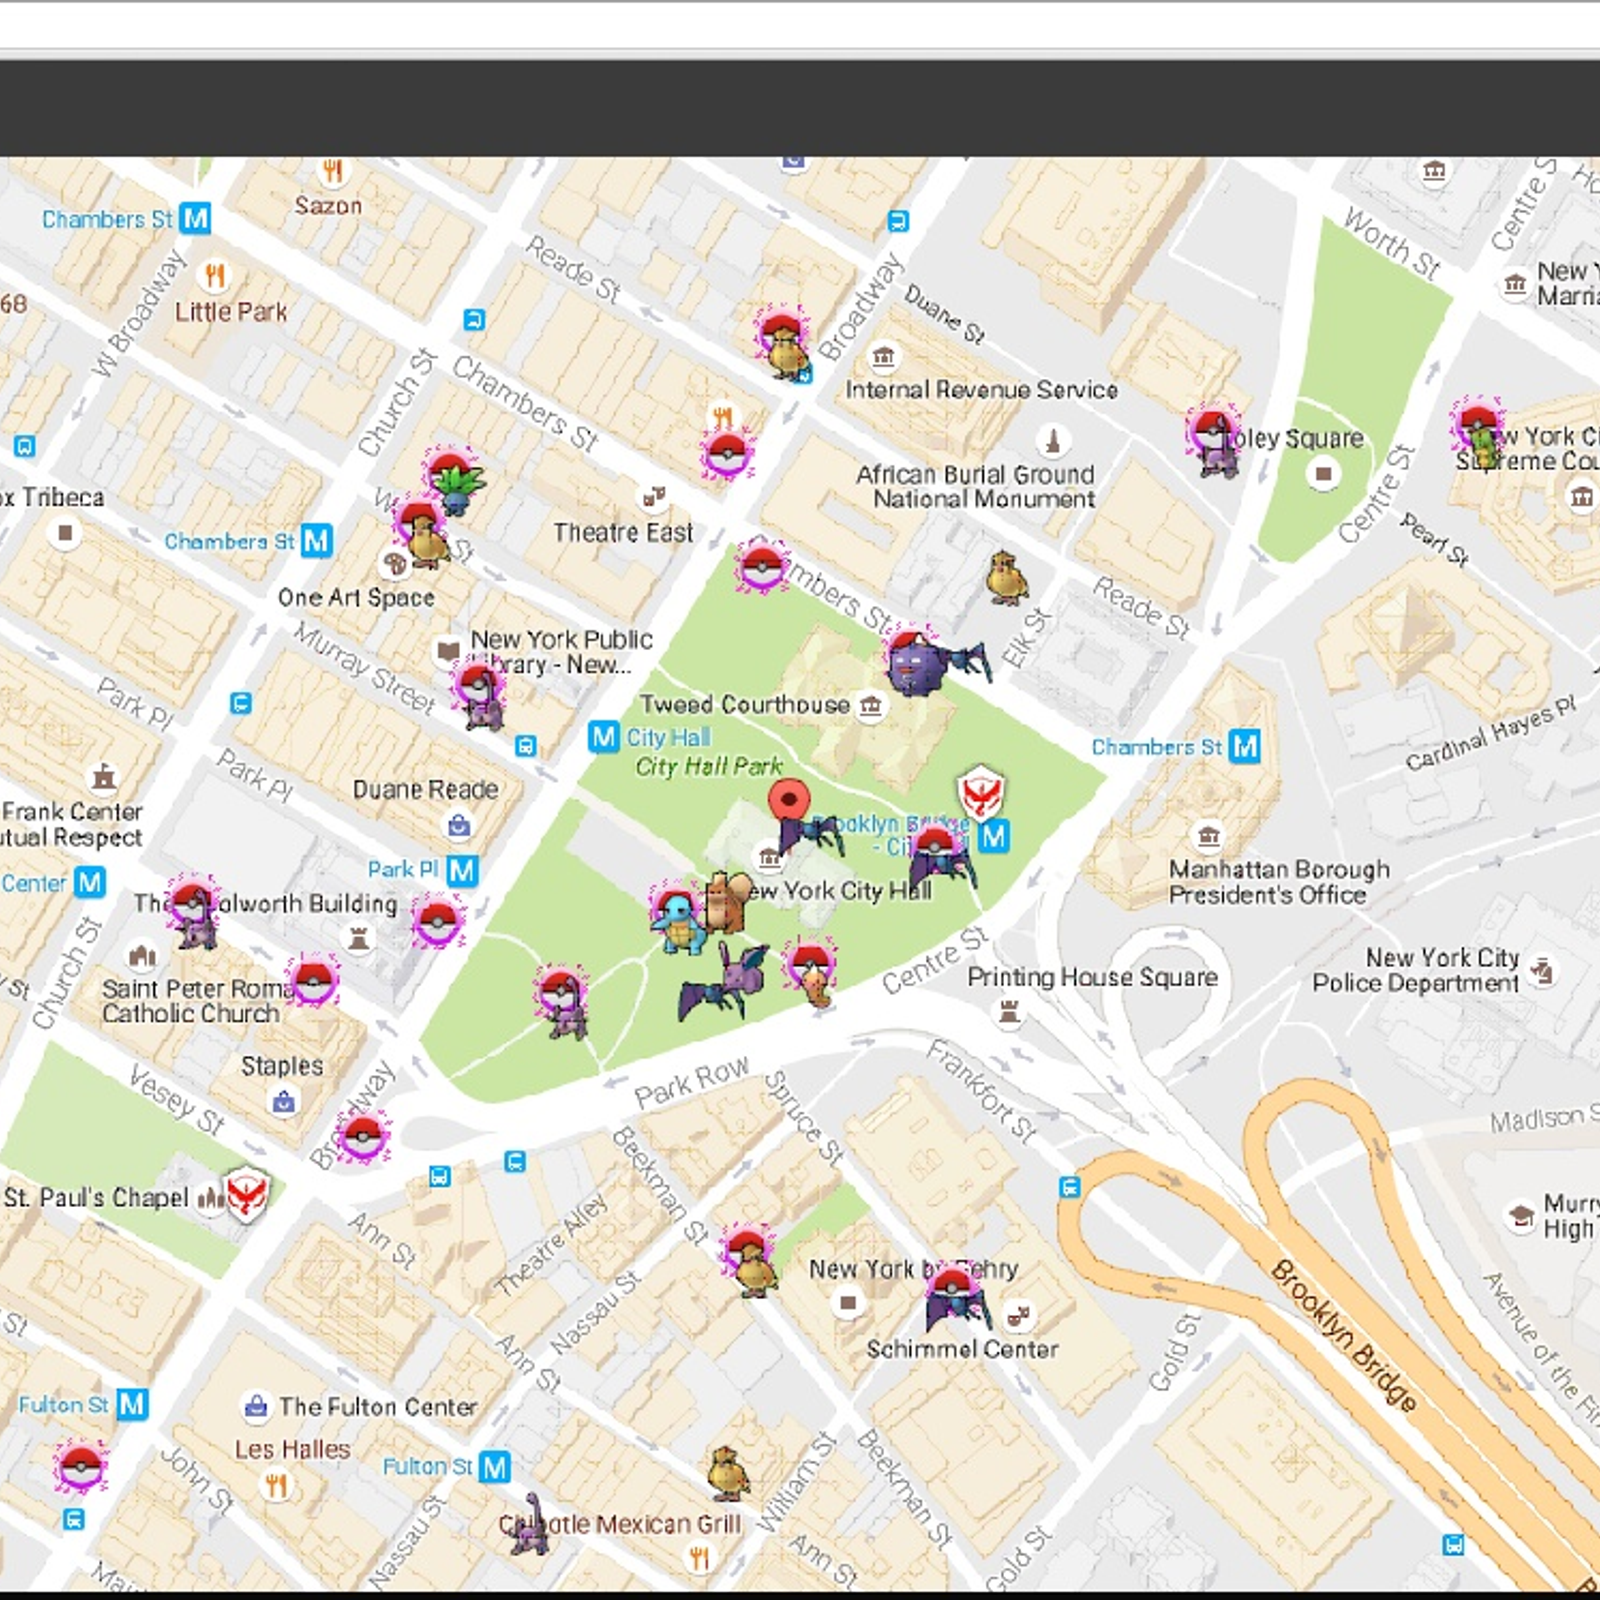Click the Eevee marker beside Squirtle

click(727, 902)
